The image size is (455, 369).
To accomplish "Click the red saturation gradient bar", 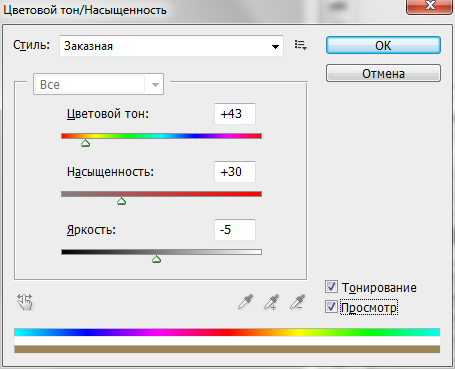I will point(161,194).
